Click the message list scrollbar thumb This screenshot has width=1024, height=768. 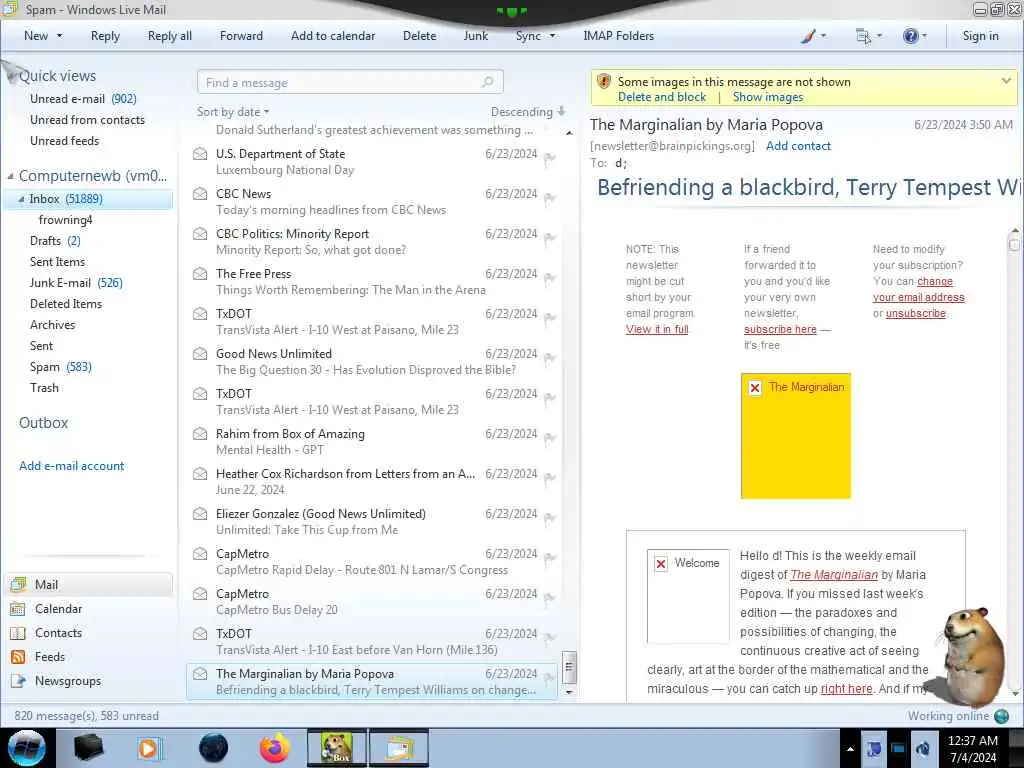(569, 667)
